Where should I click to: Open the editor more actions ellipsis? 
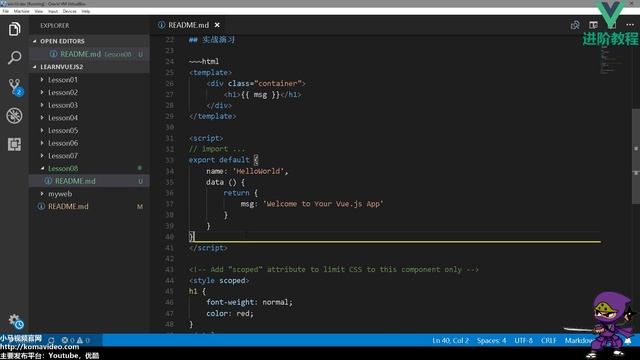[630, 25]
